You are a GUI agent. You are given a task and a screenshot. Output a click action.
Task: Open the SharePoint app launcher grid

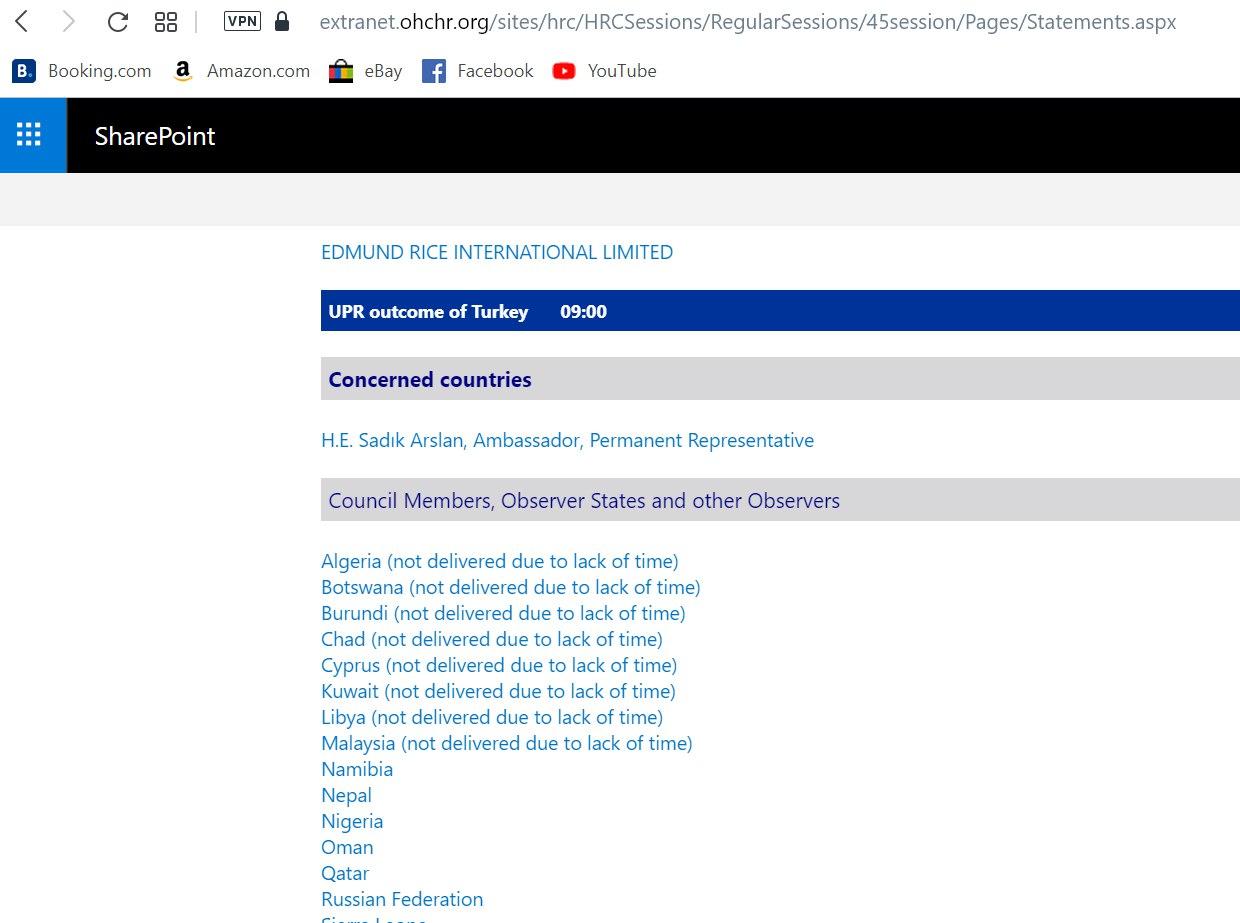(29, 135)
